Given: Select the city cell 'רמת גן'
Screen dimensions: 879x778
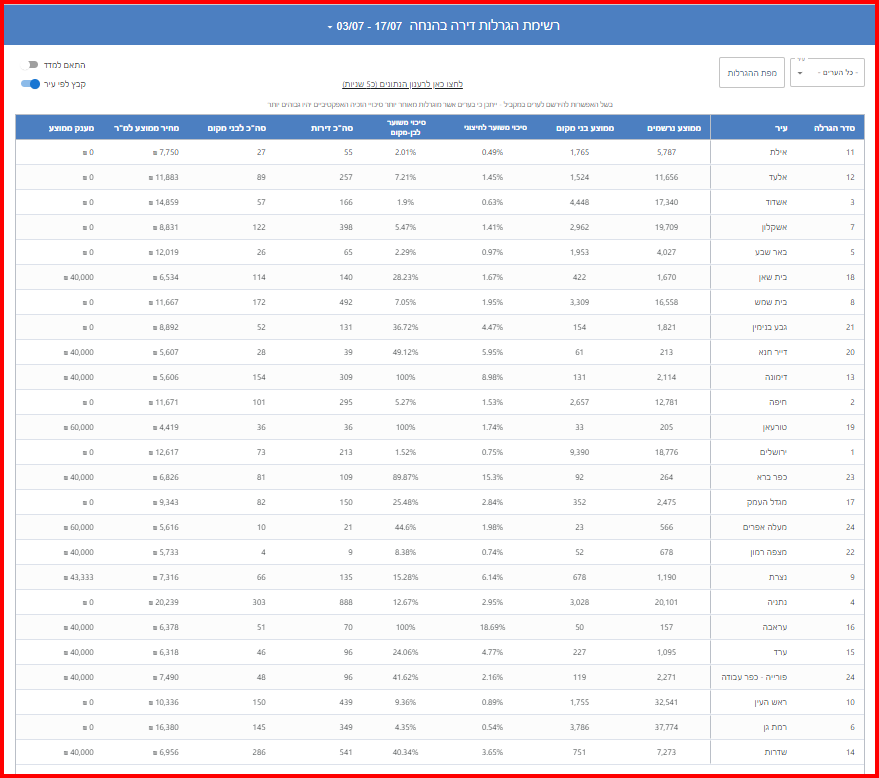Looking at the screenshot, I should tap(775, 728).
